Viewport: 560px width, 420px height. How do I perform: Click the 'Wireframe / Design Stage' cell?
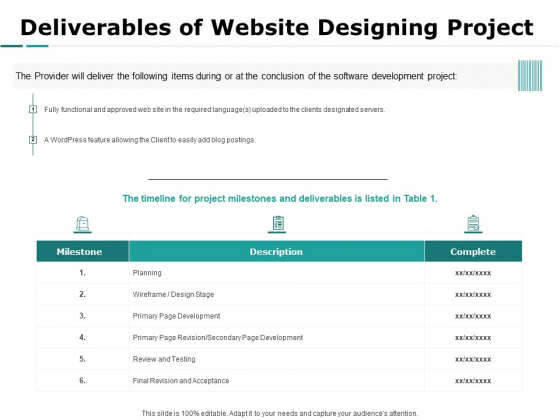276,294
